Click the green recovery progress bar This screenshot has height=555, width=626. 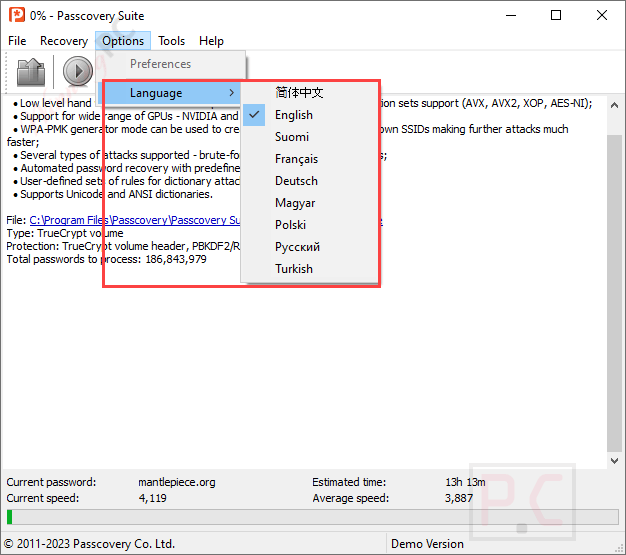pyautogui.click(x=313, y=517)
